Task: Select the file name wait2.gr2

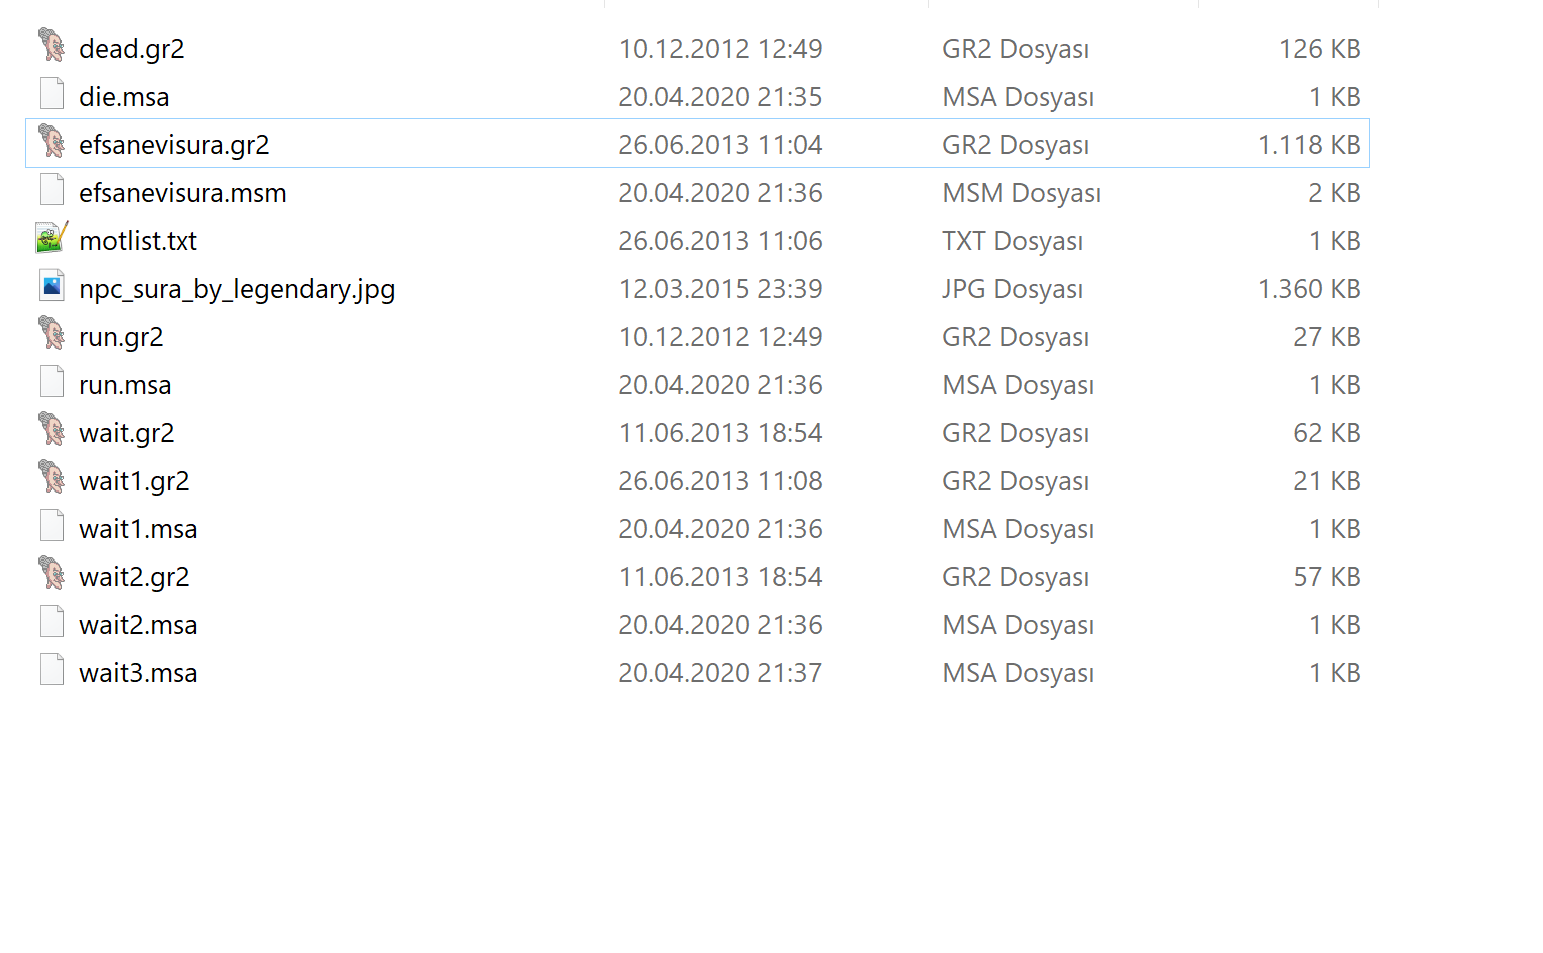Action: pyautogui.click(x=134, y=577)
